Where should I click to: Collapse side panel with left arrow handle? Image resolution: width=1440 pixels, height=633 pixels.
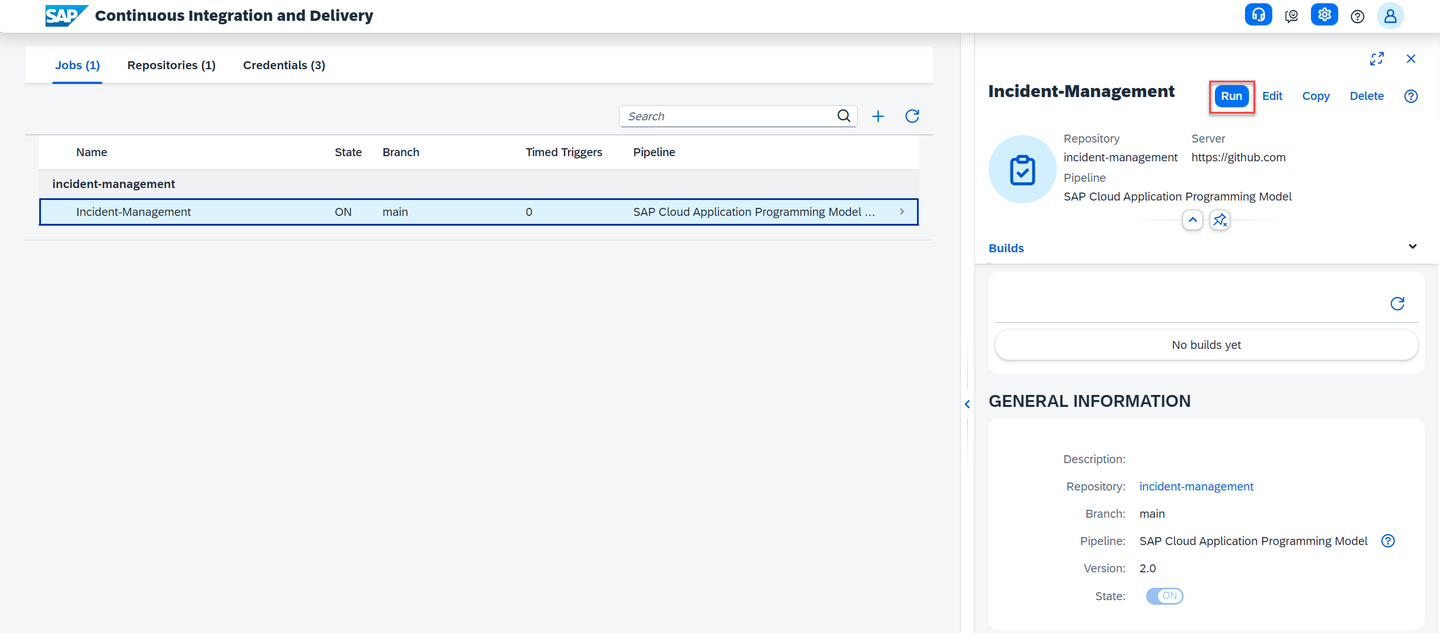[x=967, y=404]
